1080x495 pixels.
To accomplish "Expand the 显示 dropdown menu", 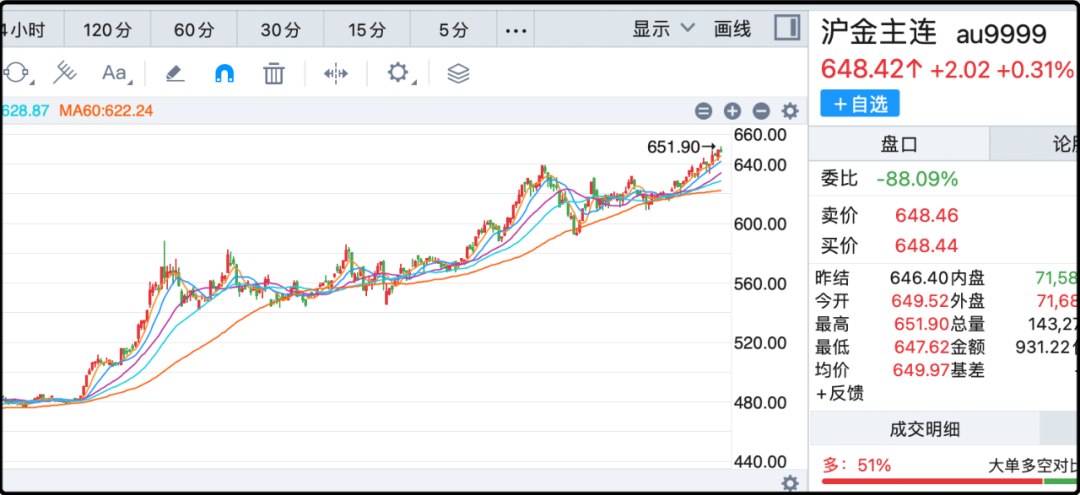I will 663,29.
